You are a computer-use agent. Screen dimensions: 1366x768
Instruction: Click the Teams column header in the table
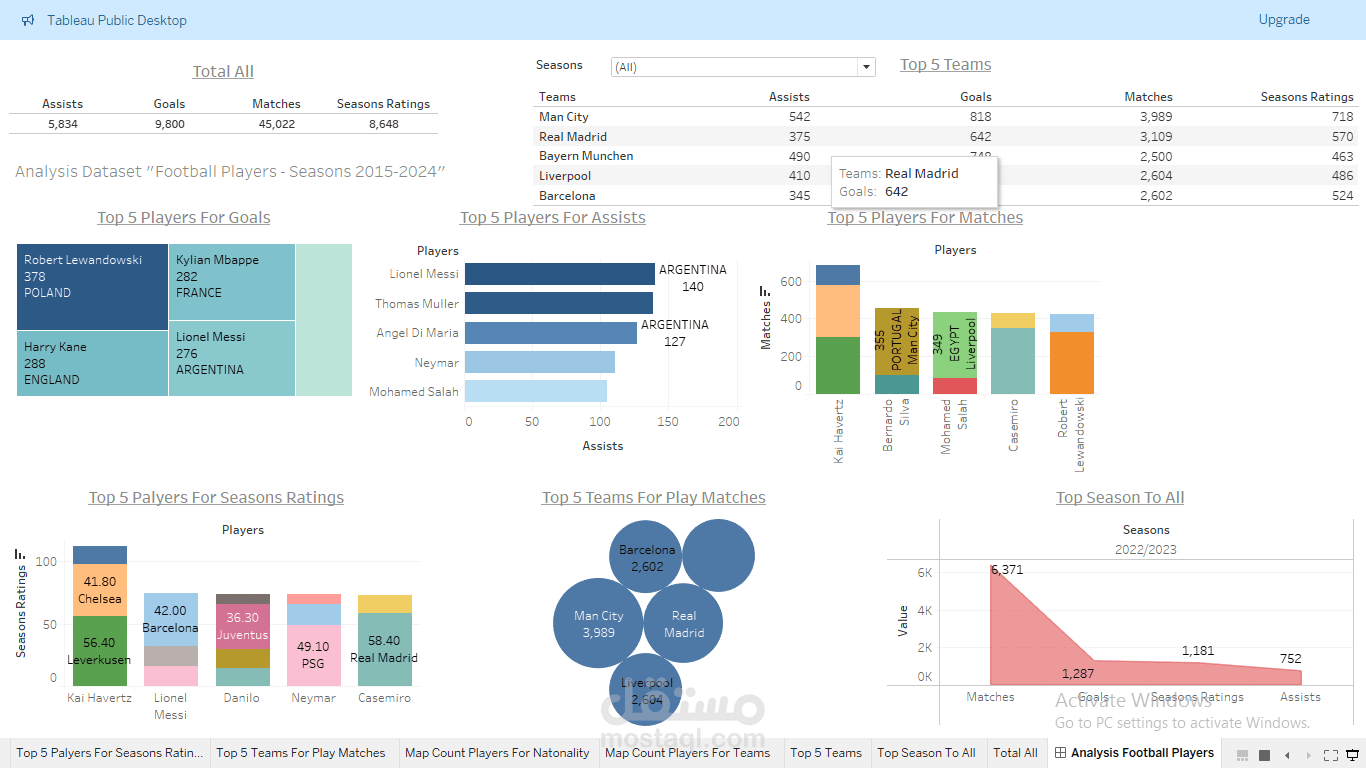[x=557, y=97]
